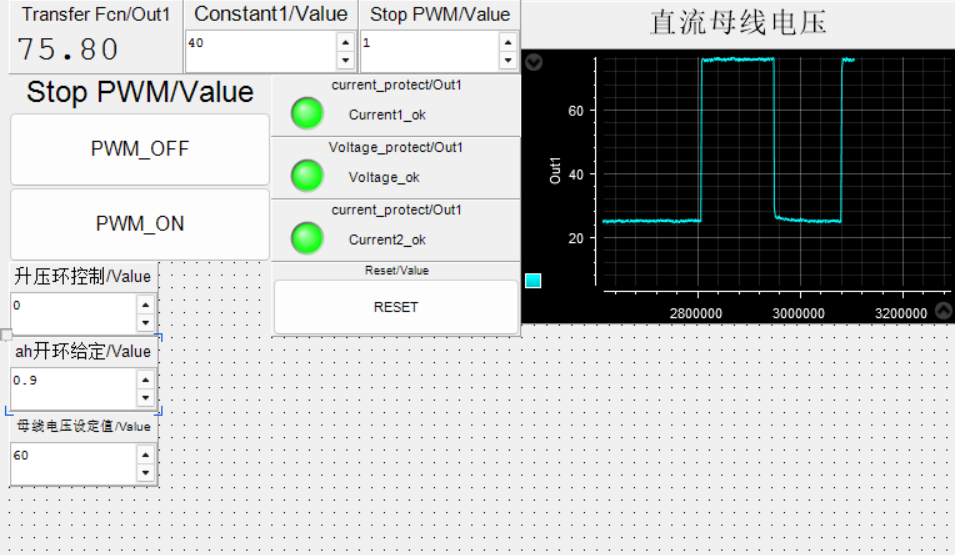This screenshot has width=955, height=555.
Task: Click the 40 y-axis tick label
Action: 576,175
